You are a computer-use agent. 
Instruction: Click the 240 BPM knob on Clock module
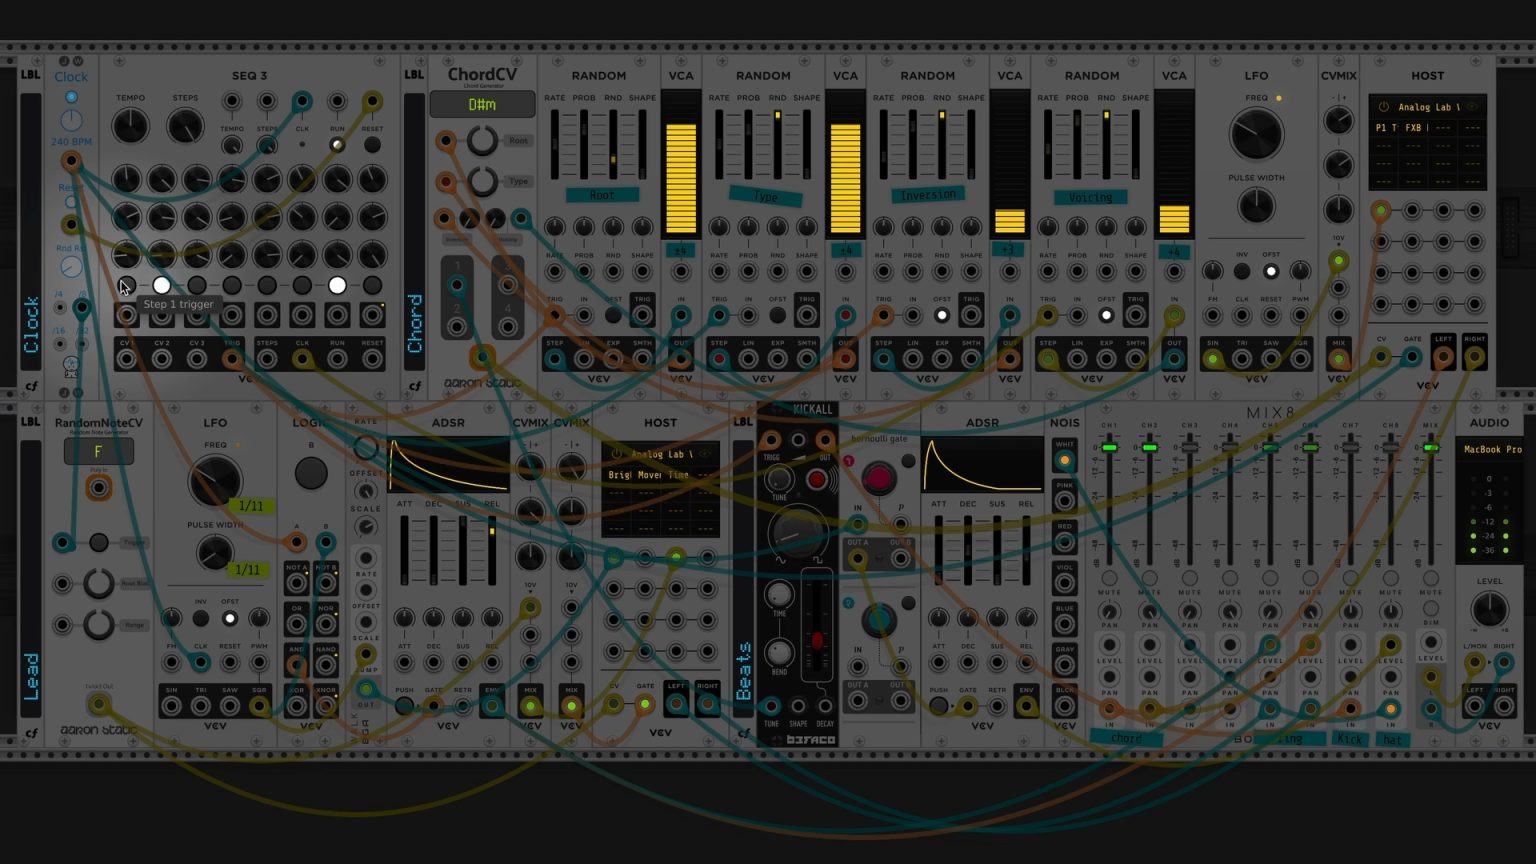(71, 121)
